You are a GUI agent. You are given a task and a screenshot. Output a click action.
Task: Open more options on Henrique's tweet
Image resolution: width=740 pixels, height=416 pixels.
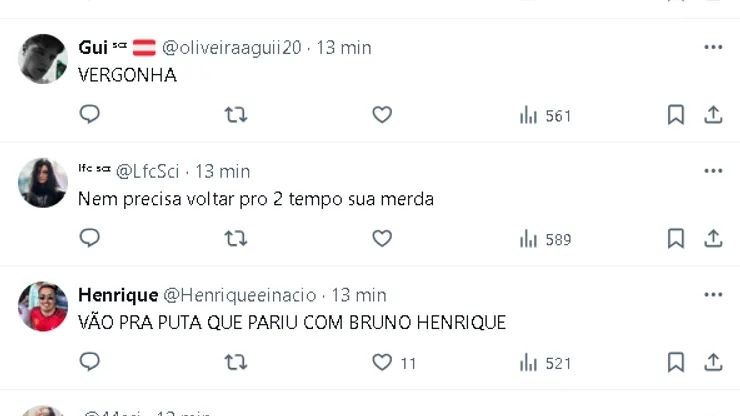[713, 295]
